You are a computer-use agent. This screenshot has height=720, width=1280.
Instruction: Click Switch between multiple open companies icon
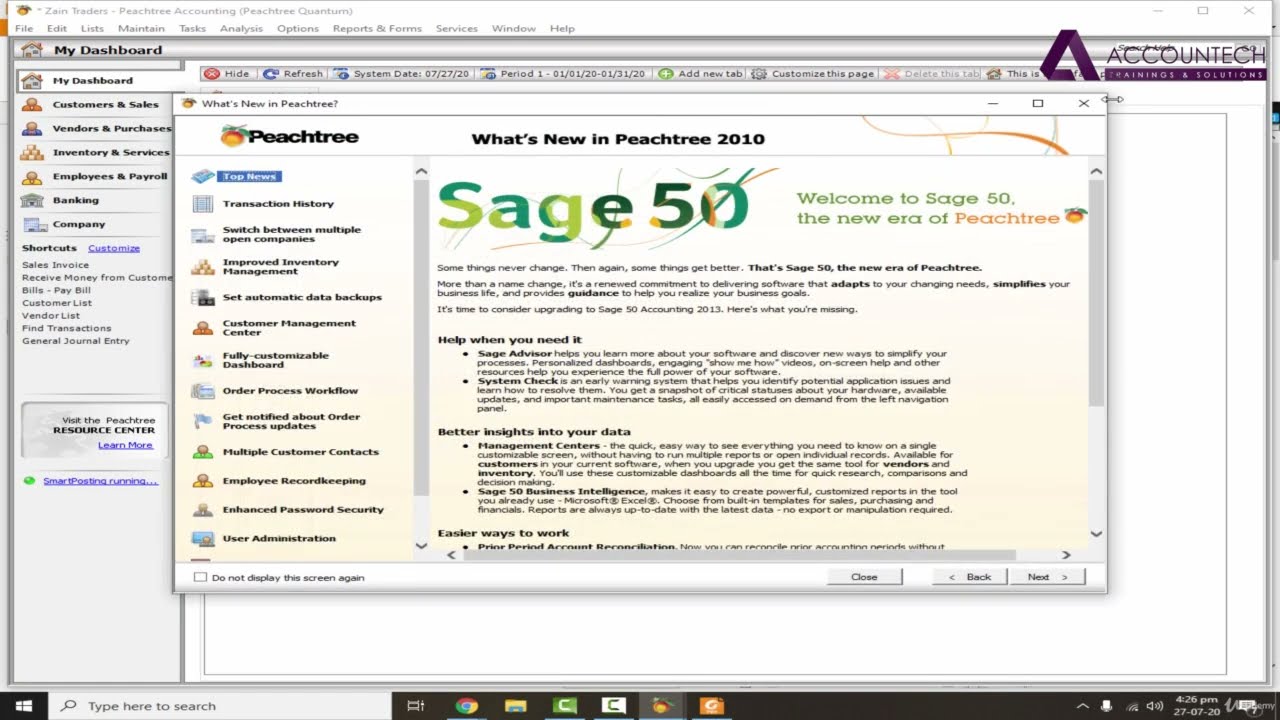(203, 236)
